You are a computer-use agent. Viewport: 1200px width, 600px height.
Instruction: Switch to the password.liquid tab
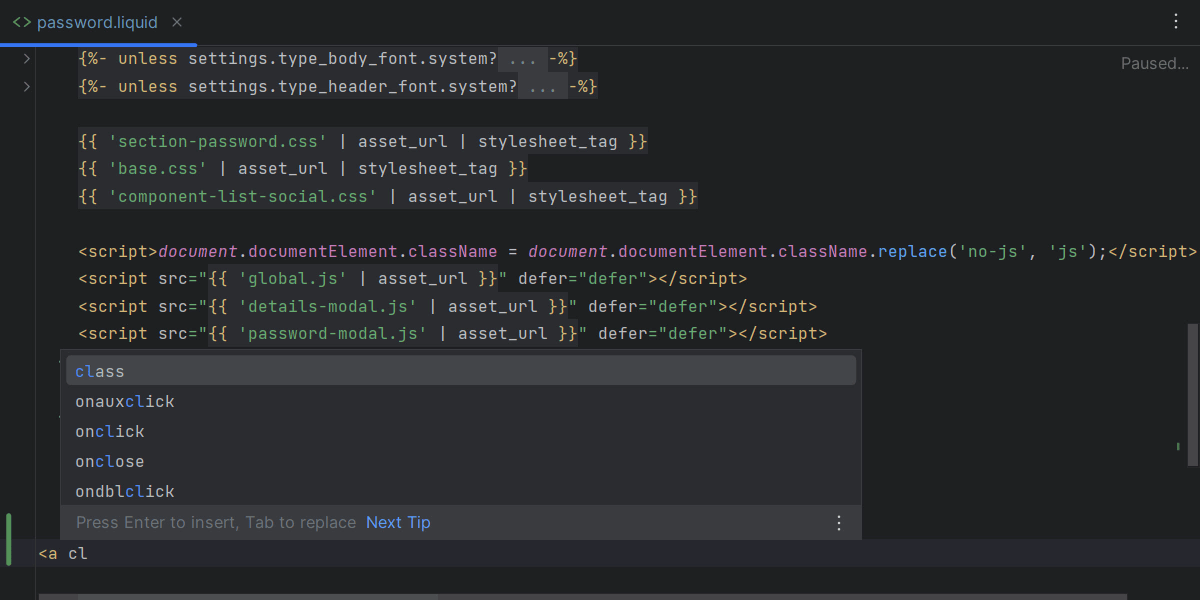pos(97,22)
